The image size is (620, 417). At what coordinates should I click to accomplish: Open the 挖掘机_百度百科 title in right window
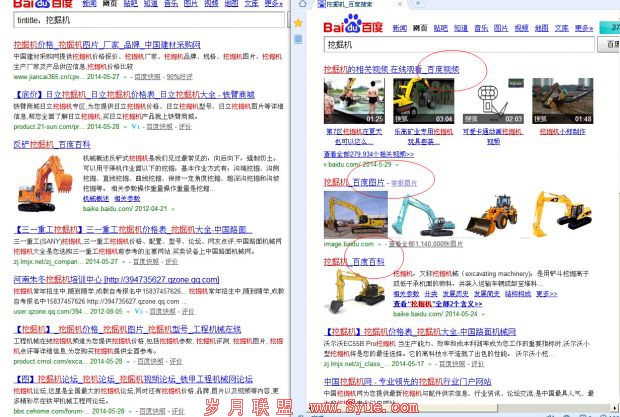[x=354, y=262]
